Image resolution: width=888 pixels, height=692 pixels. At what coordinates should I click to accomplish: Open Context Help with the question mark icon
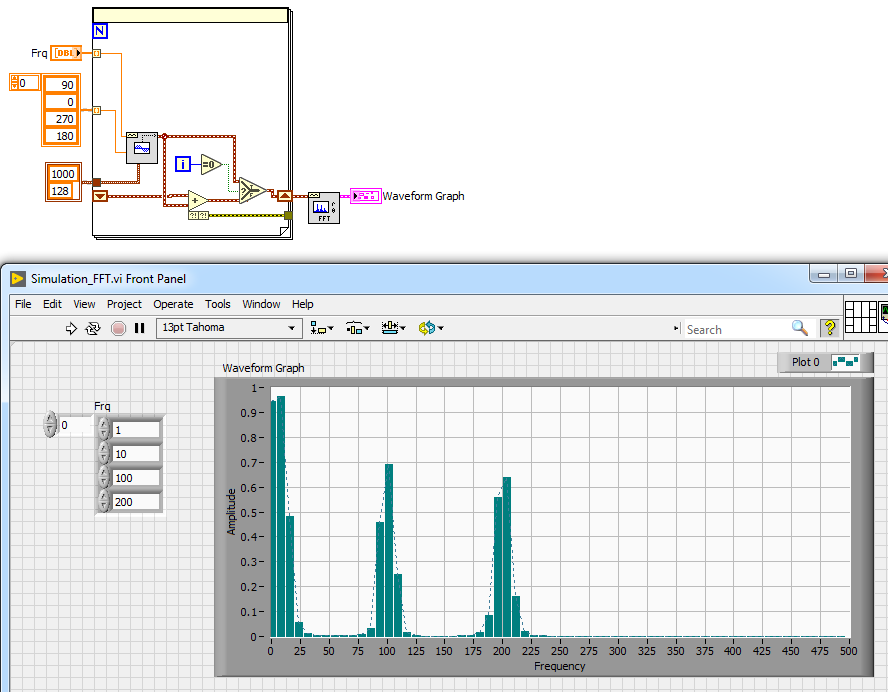(829, 328)
